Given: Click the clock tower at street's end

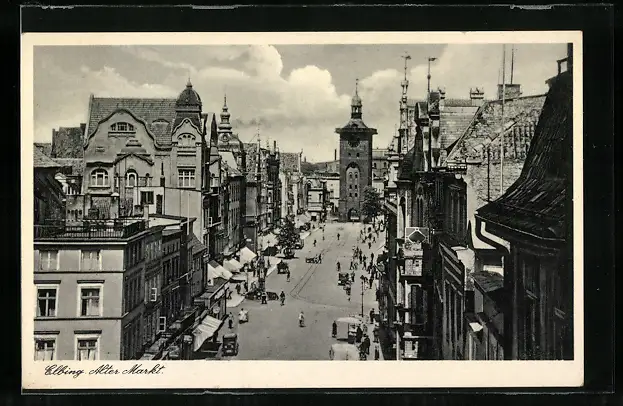Looking at the screenshot, I should 355,165.
